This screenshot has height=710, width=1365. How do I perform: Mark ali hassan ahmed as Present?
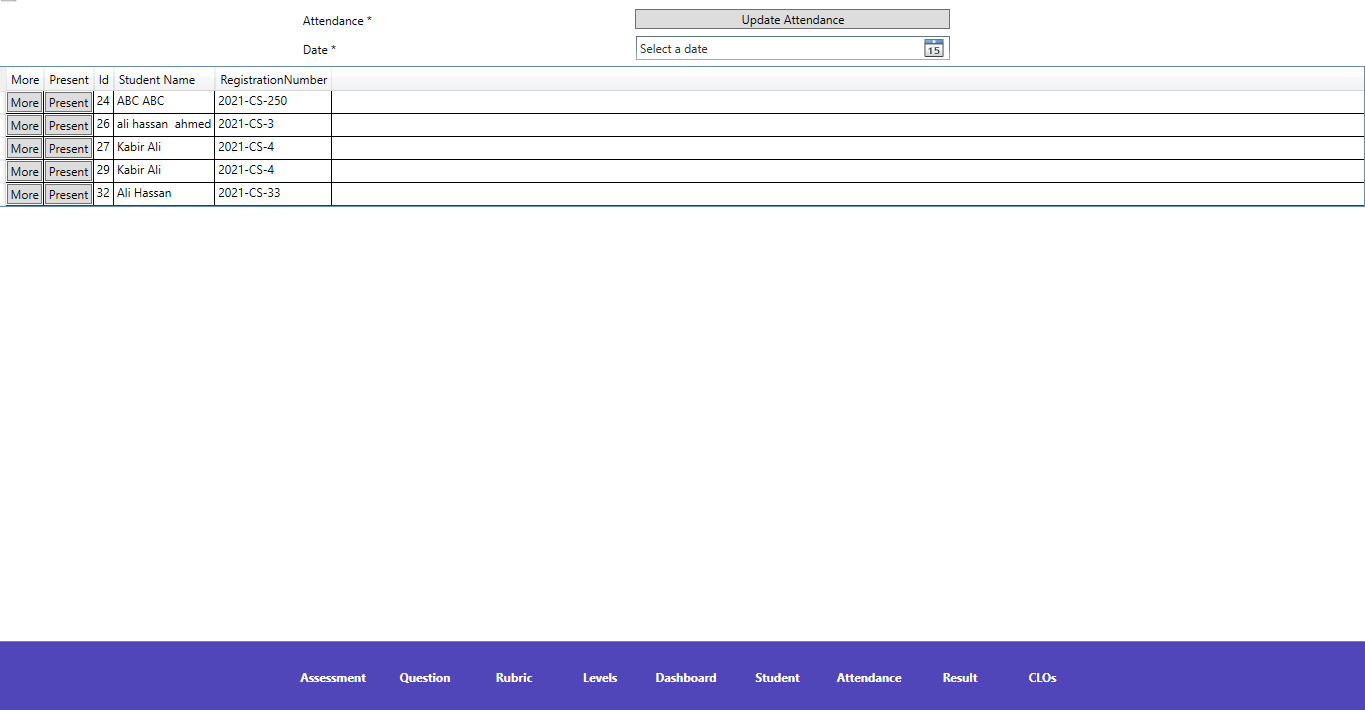[x=68, y=126]
